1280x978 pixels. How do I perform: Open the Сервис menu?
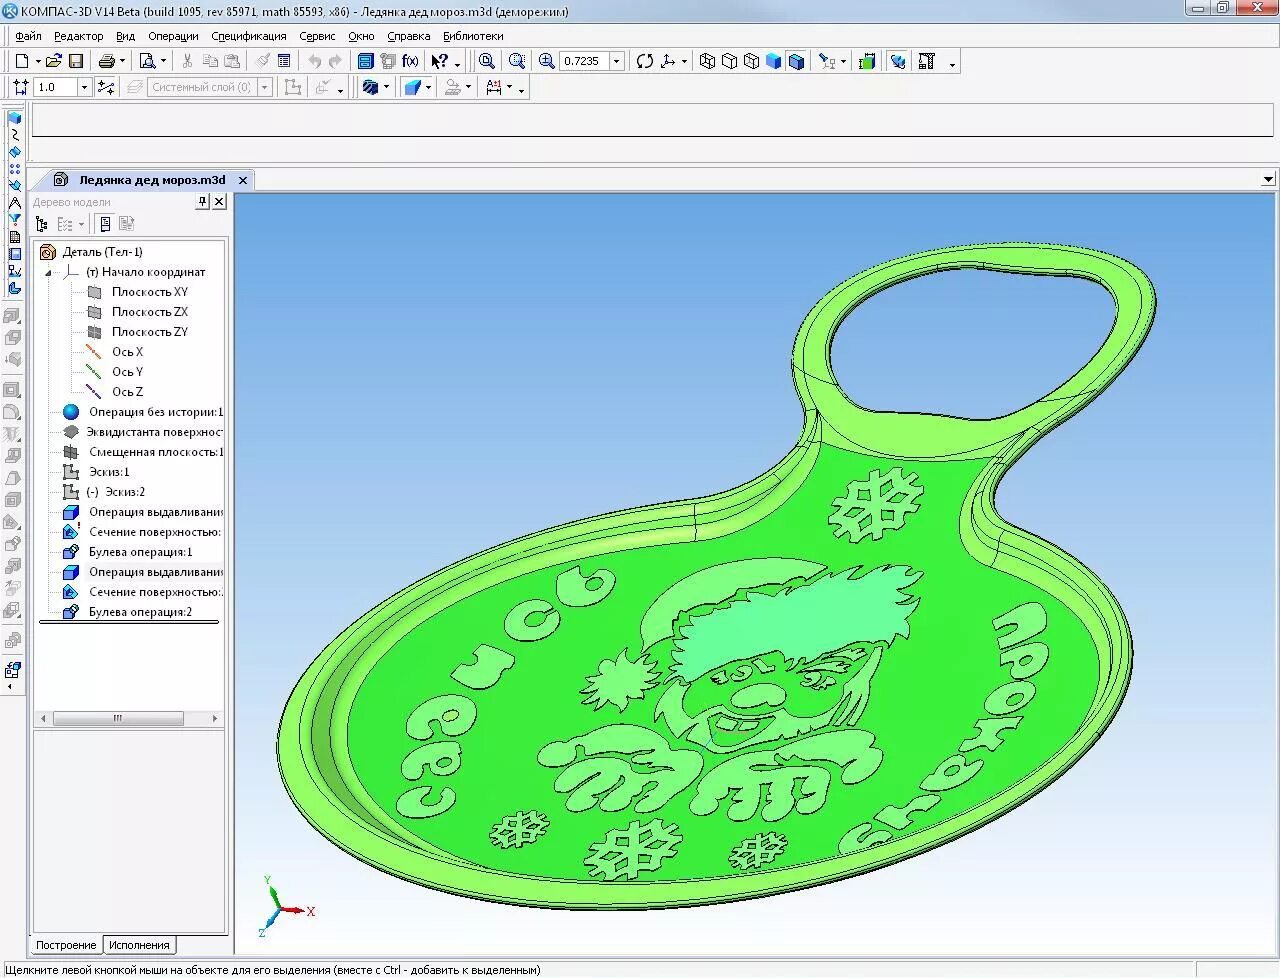pos(317,36)
